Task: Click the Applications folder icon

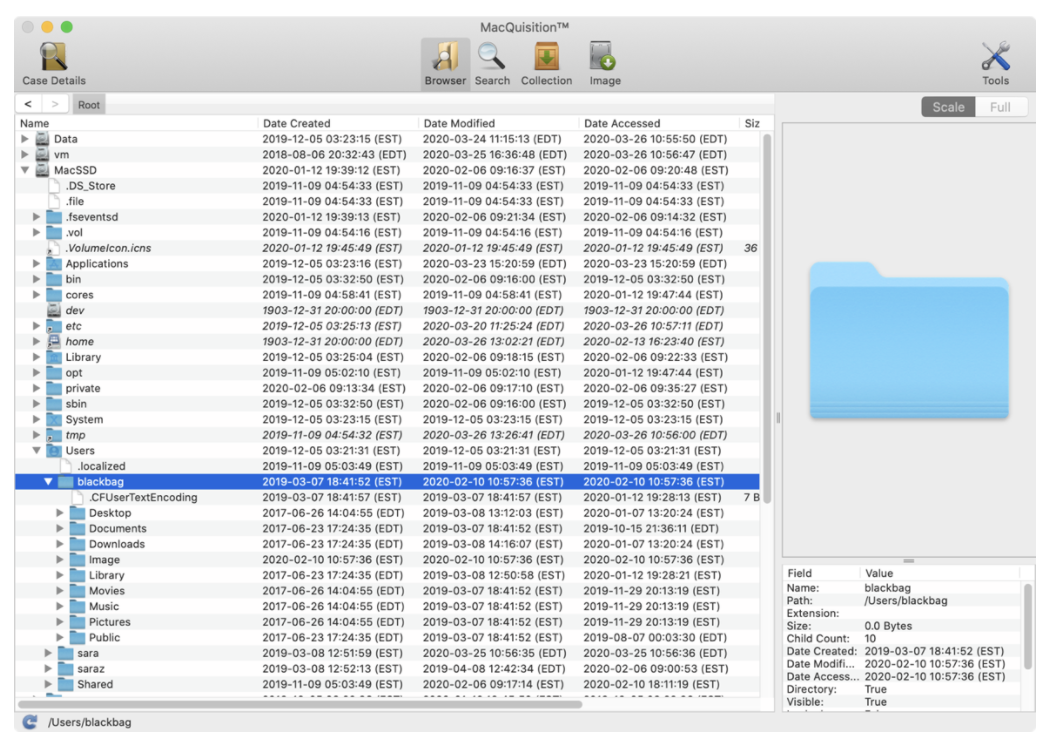Action: click(x=54, y=263)
